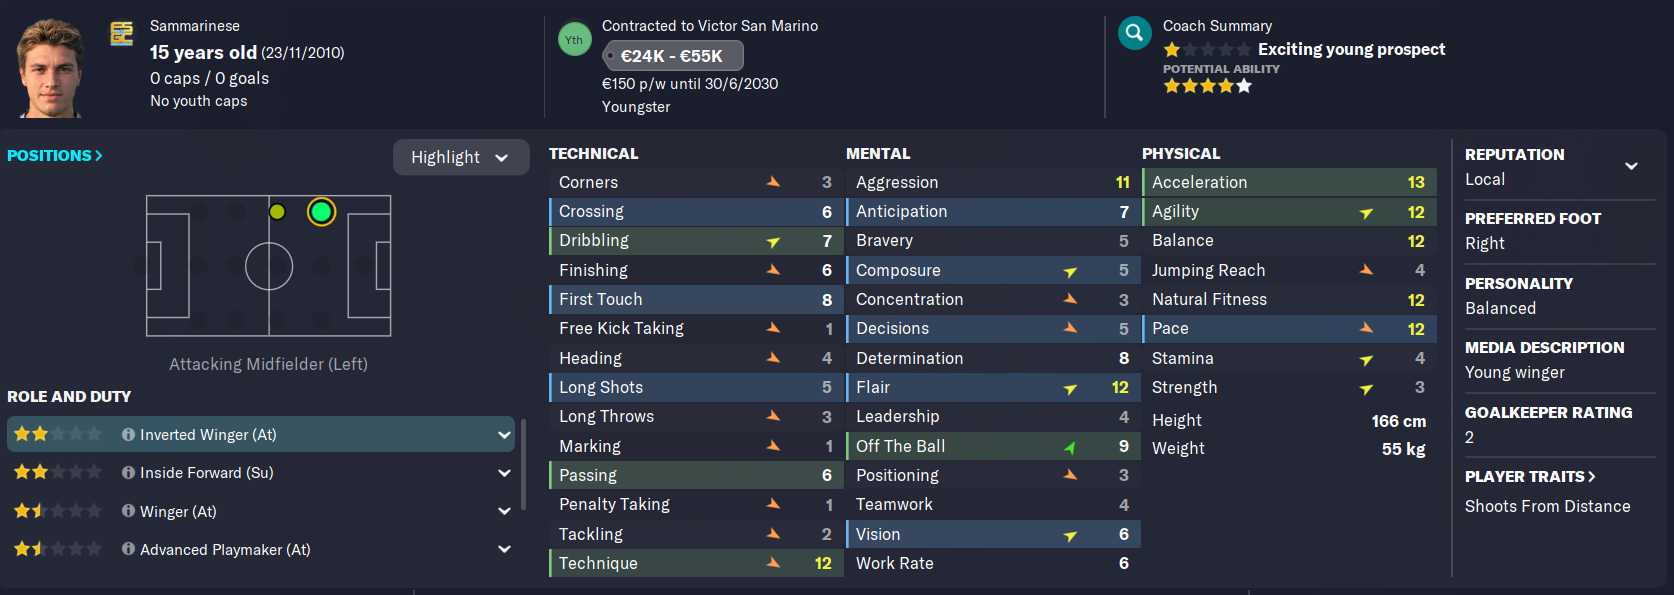Open the Highlight dropdown

[460, 157]
